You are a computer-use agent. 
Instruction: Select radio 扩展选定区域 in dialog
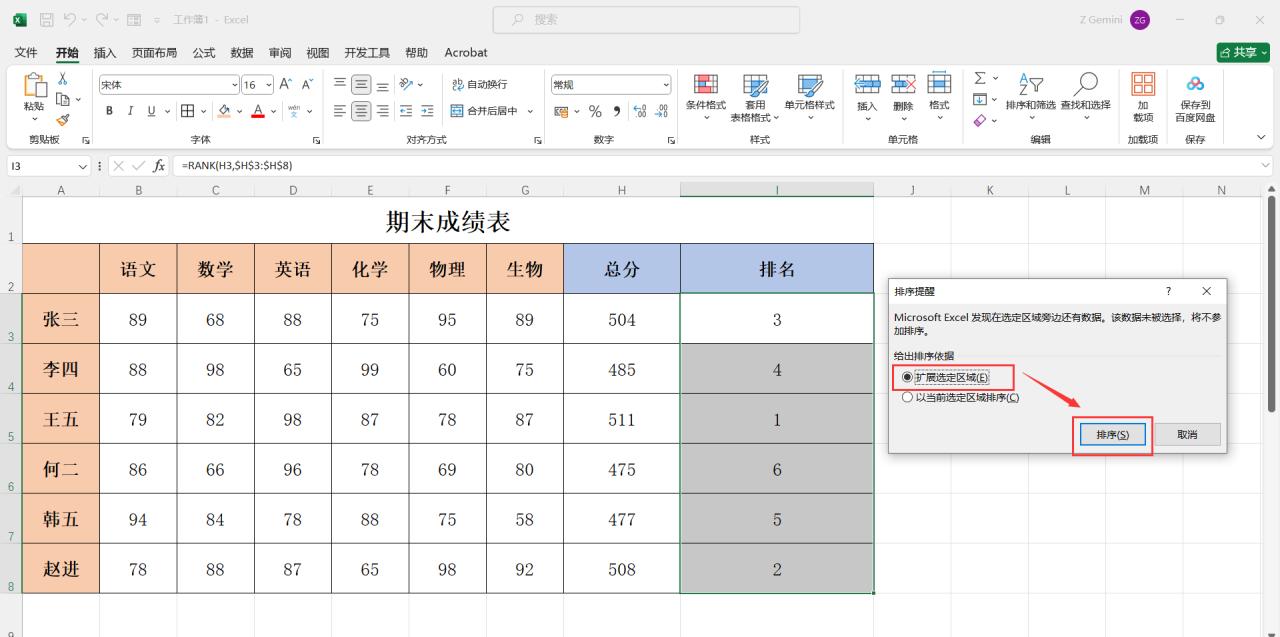click(x=907, y=377)
